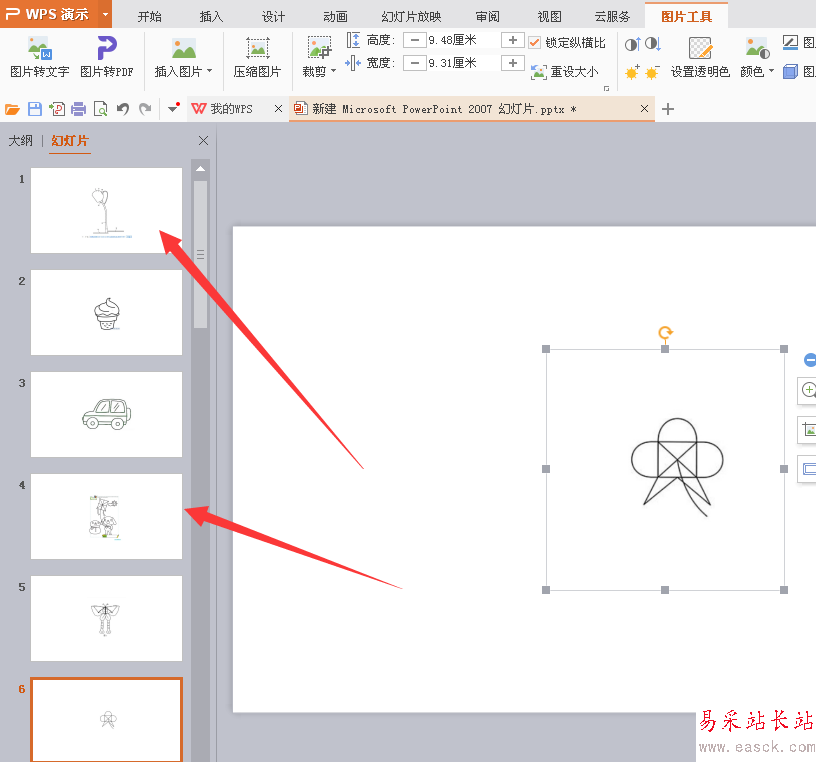
Task: Click the export to PDF icon in quick toolbar
Action: [57, 109]
